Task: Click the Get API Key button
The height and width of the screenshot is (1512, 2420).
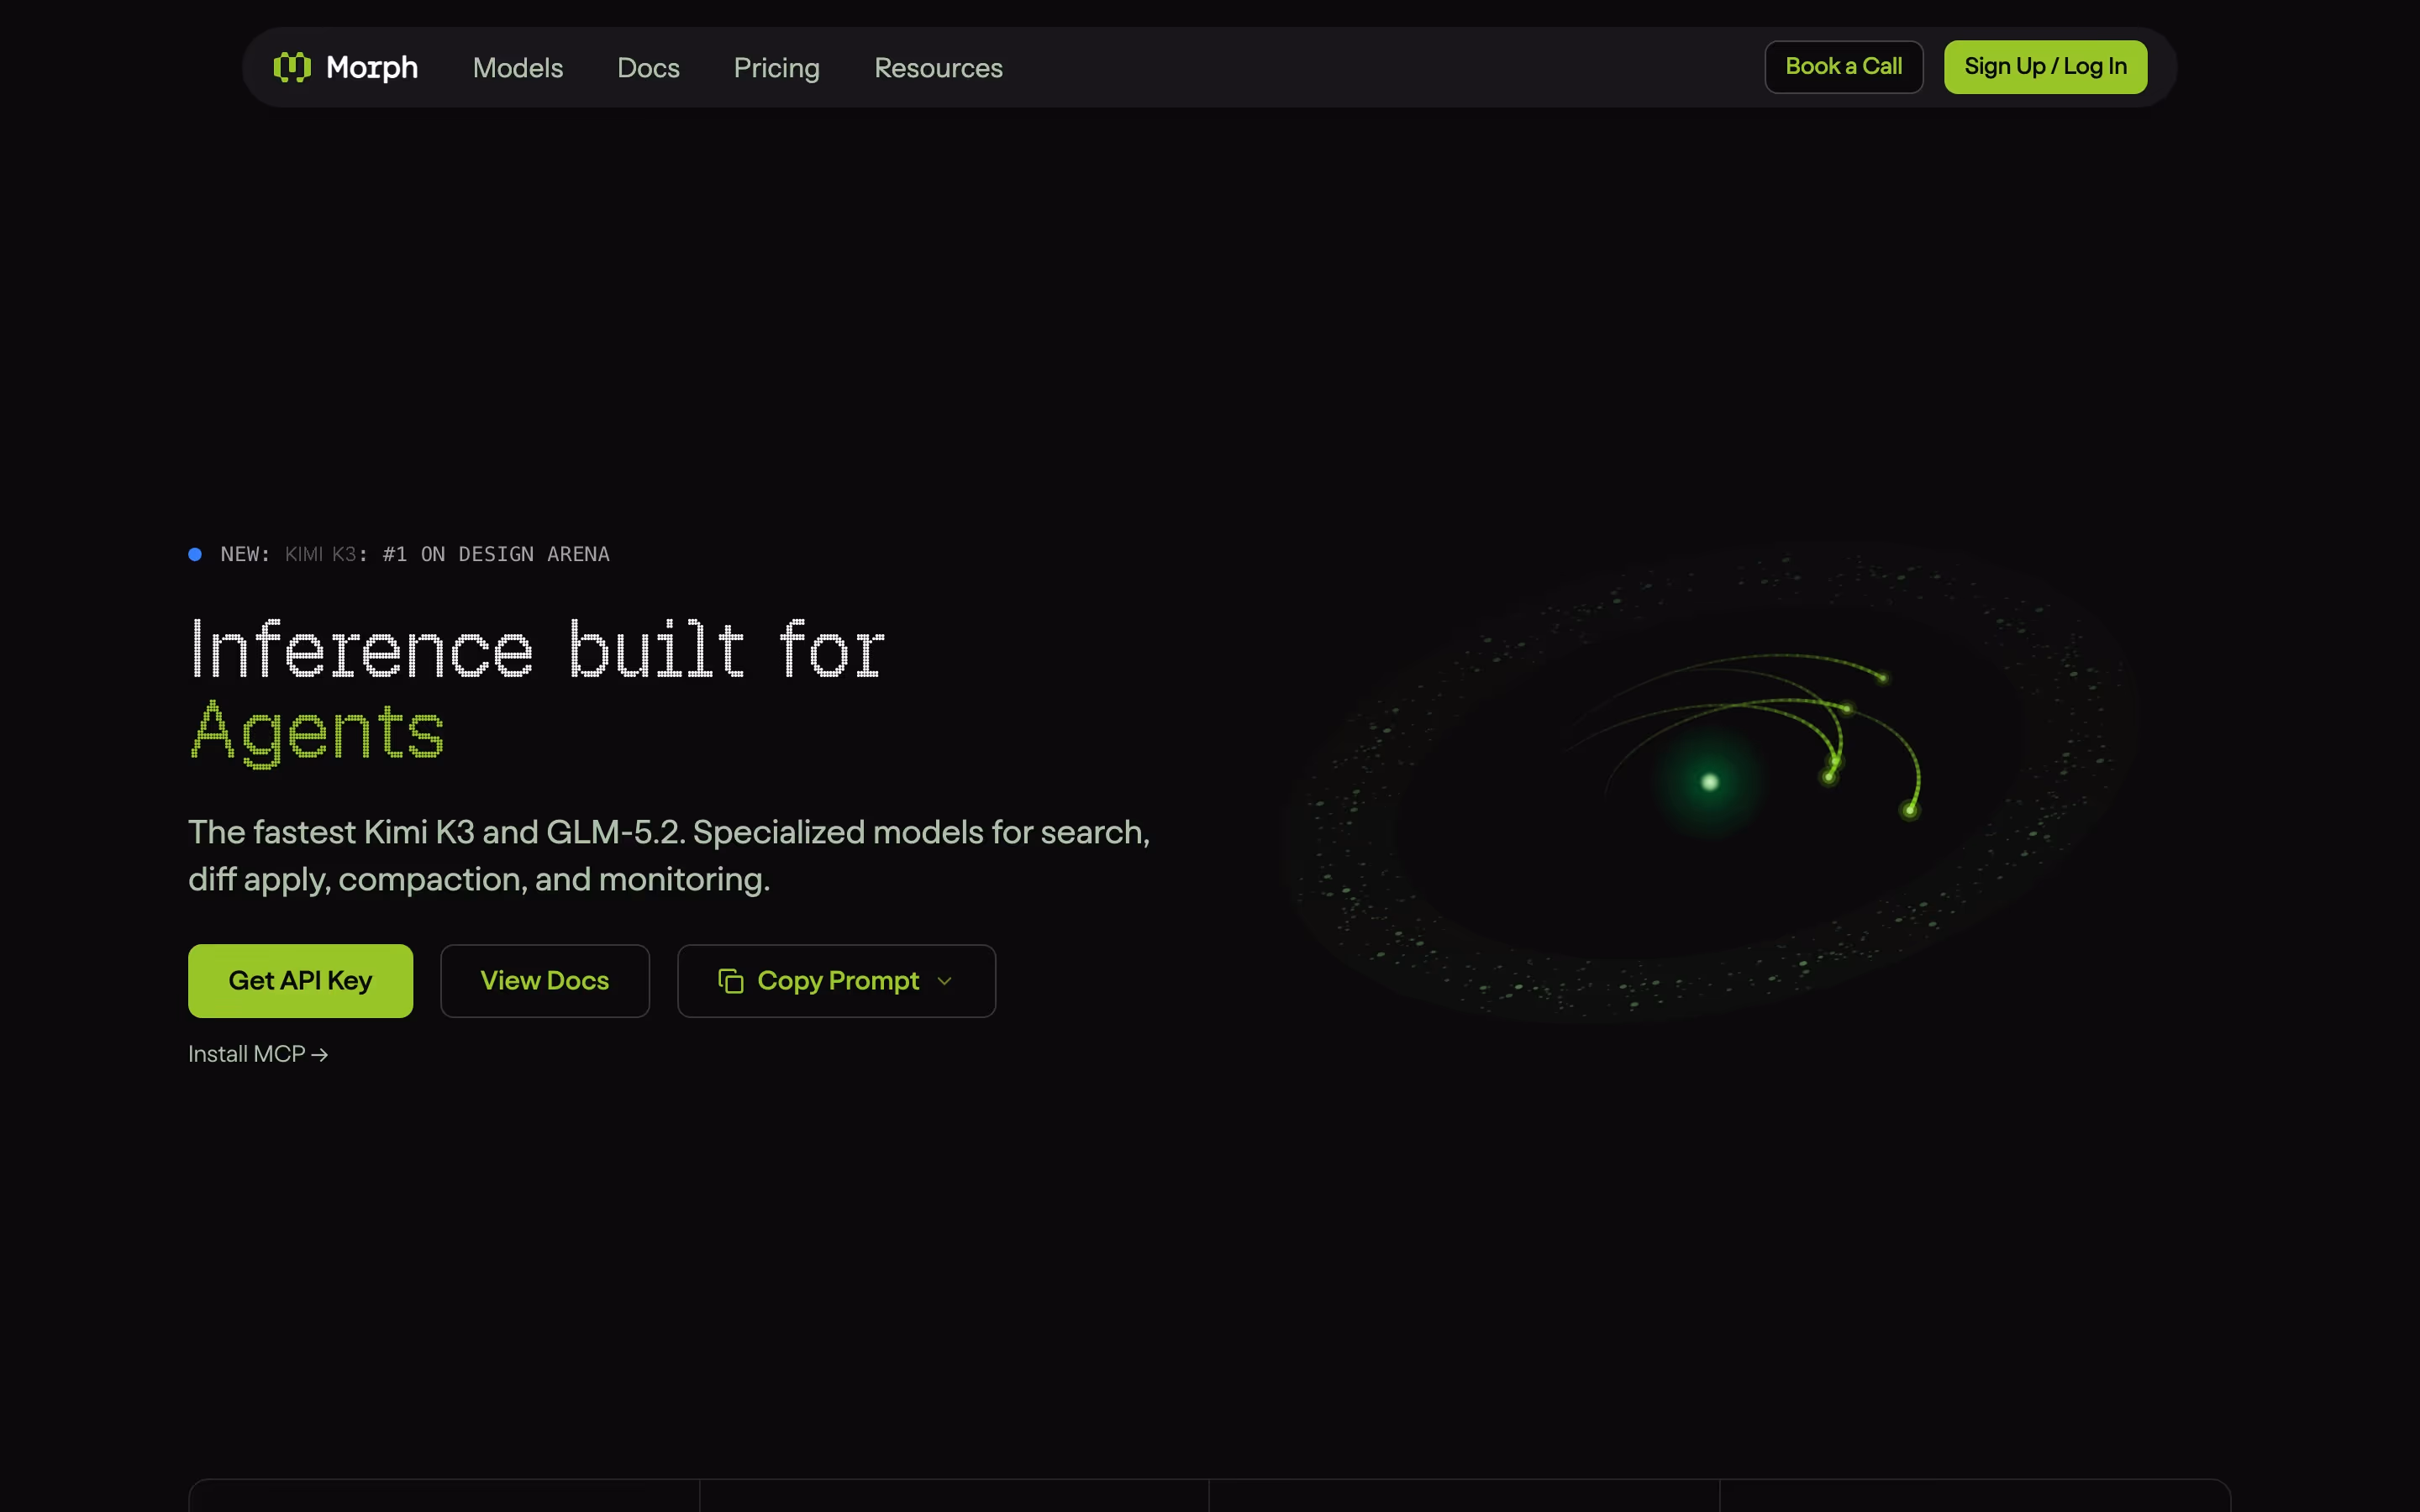Action: tap(300, 981)
